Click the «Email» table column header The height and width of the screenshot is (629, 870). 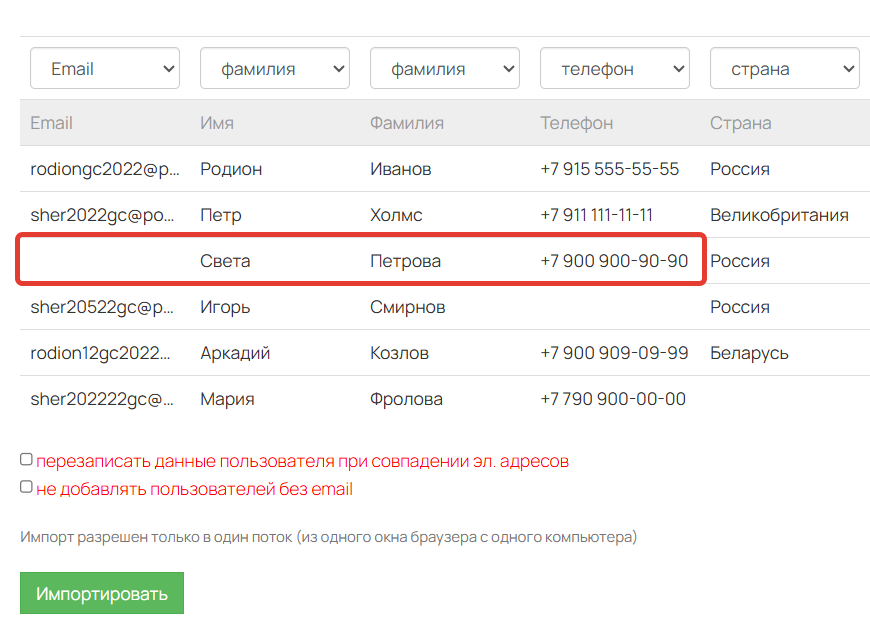[x=50, y=123]
